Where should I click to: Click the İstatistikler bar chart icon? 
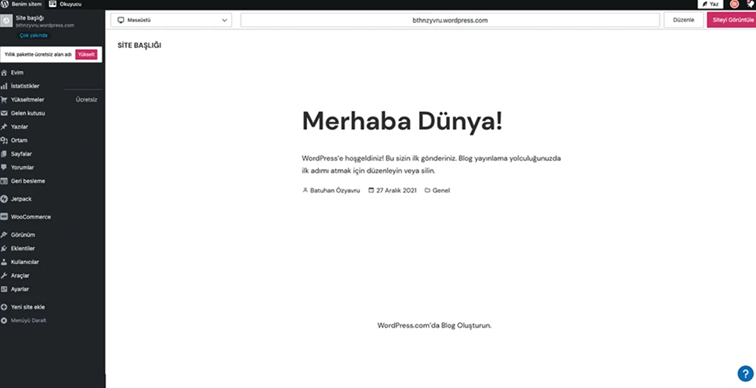point(4,86)
